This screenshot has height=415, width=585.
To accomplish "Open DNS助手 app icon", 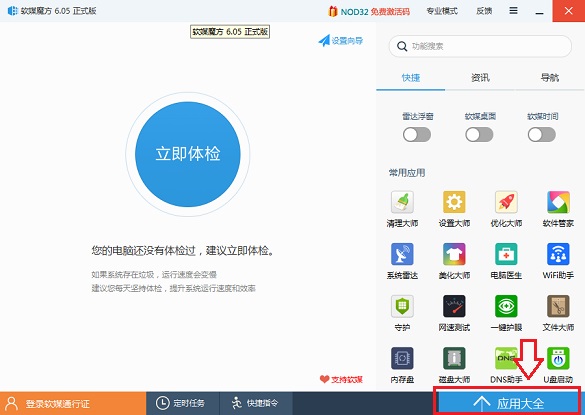I will point(506,358).
